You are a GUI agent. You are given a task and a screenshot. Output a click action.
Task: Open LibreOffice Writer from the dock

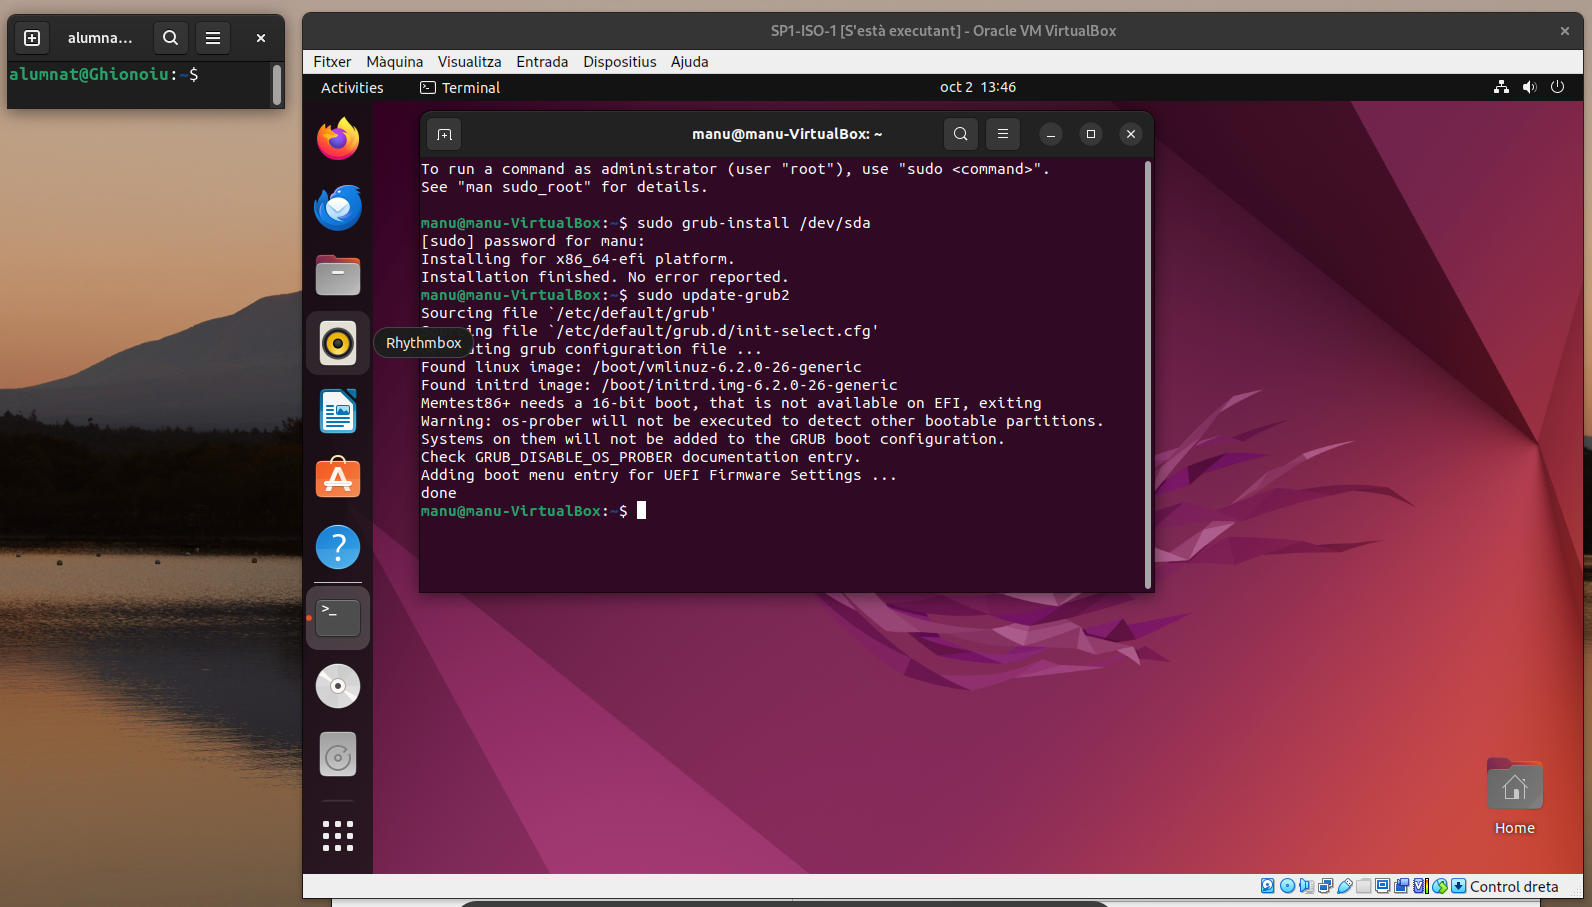tap(338, 411)
